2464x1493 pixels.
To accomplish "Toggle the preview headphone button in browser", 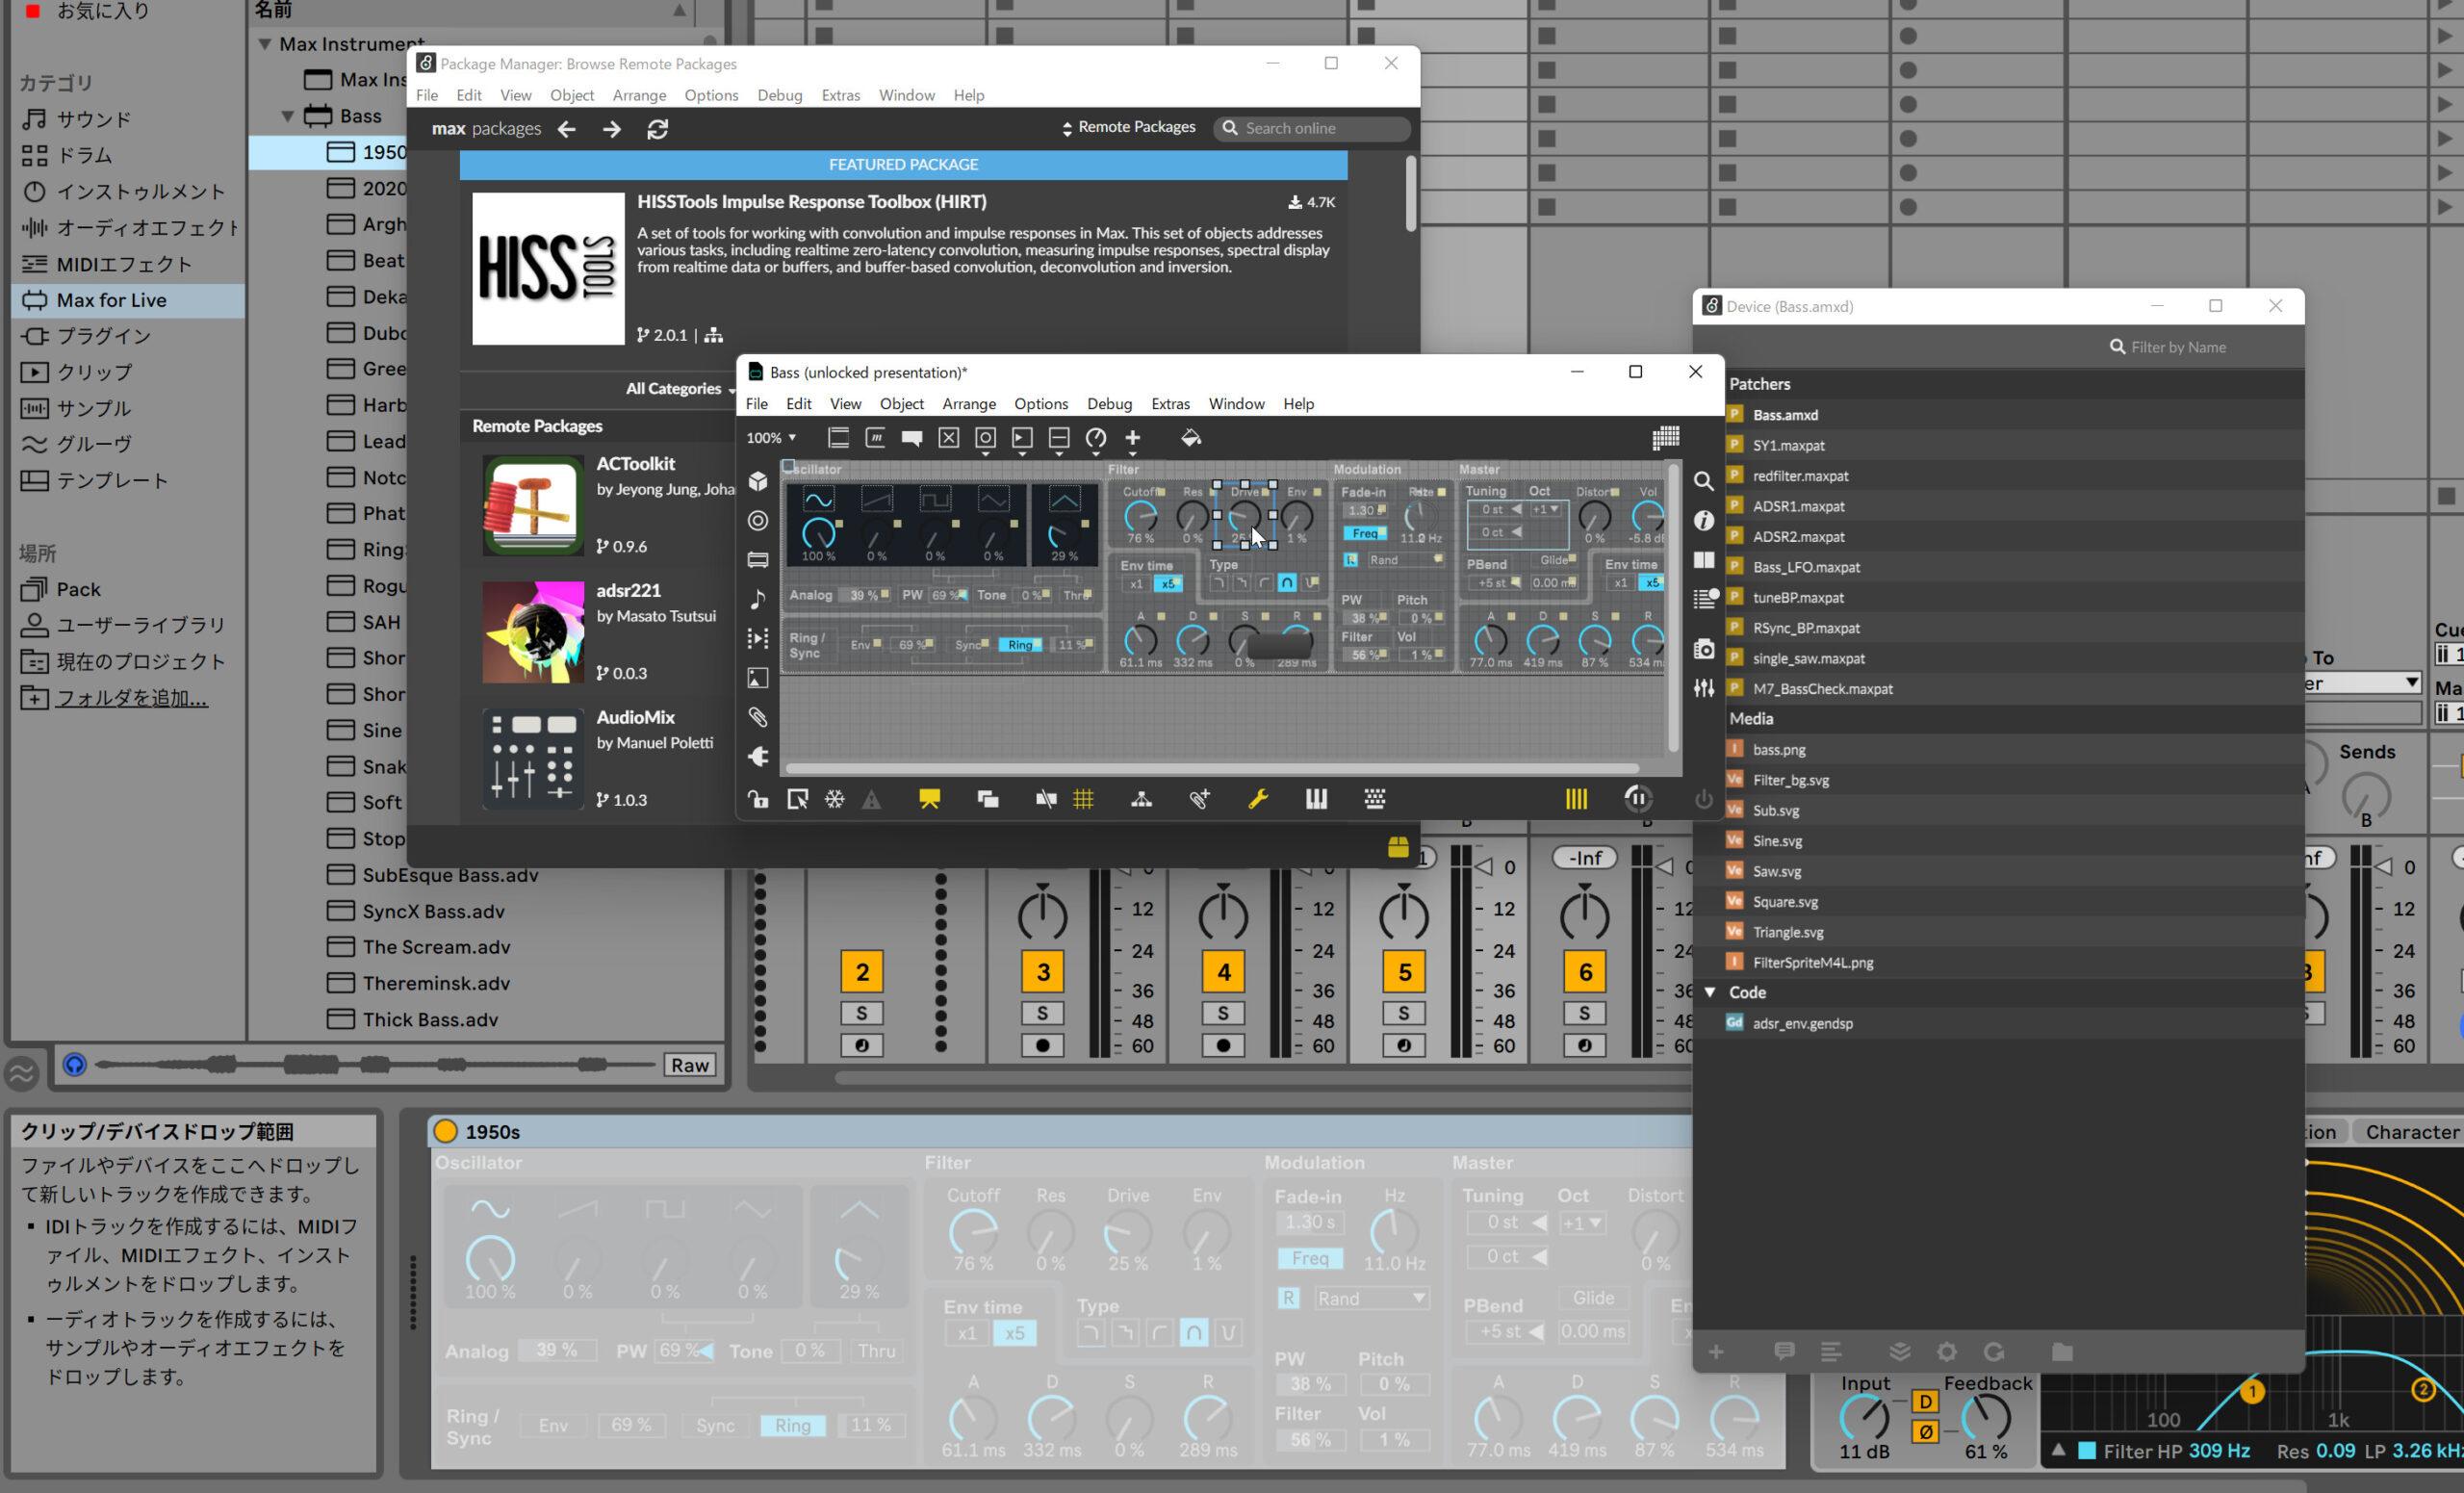I will [74, 1065].
